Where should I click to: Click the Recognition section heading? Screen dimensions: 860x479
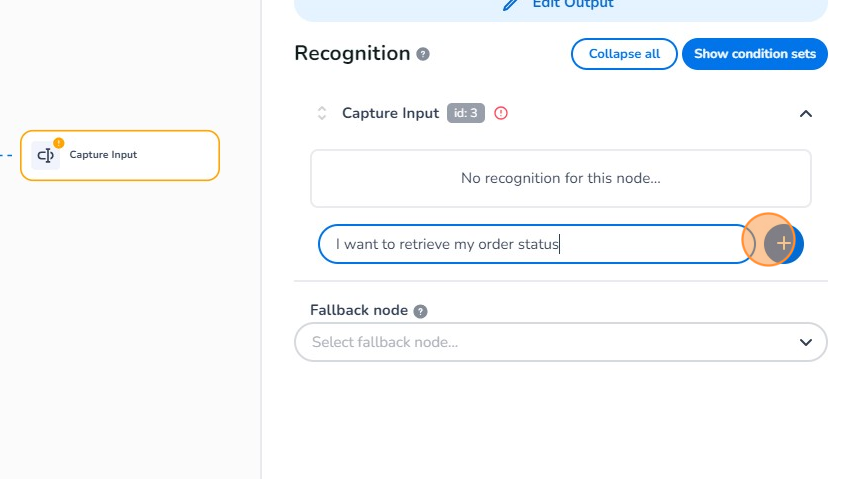tap(352, 54)
